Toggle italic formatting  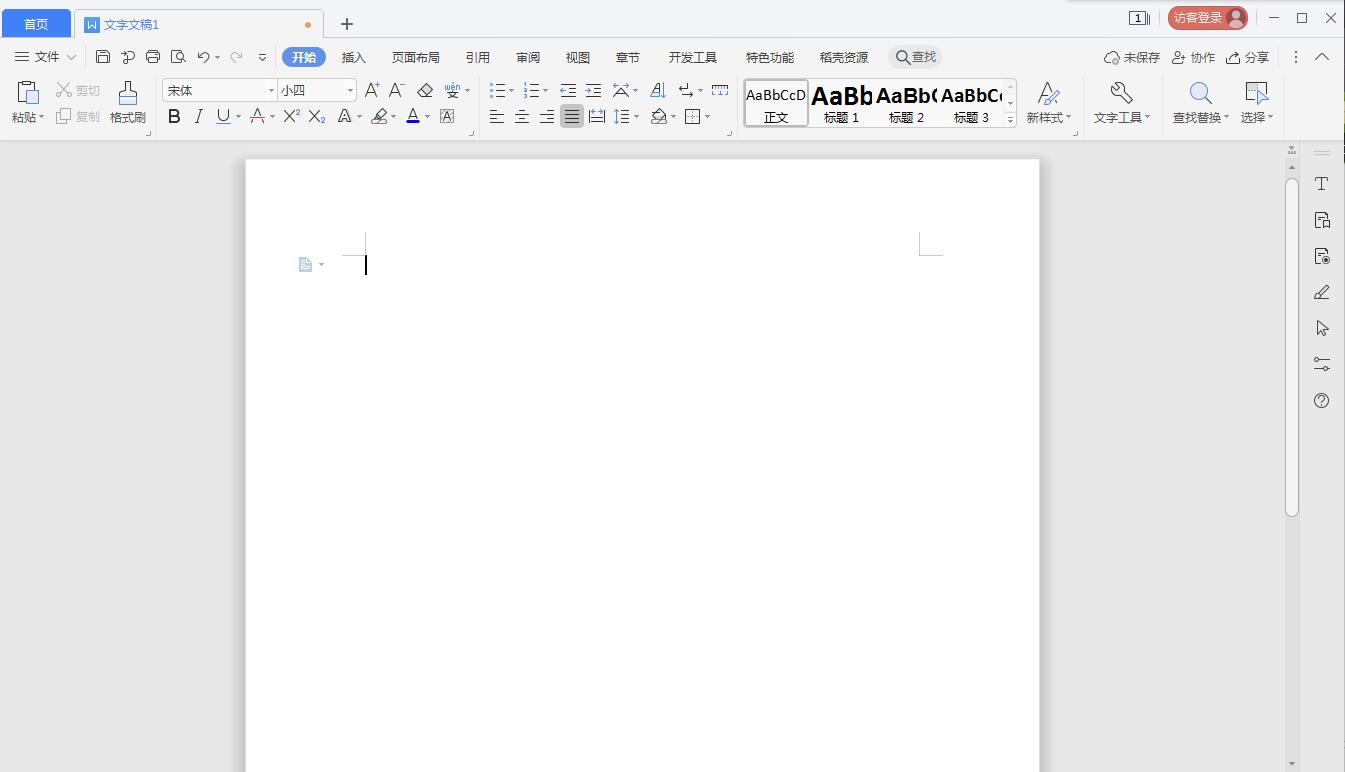(x=198, y=117)
